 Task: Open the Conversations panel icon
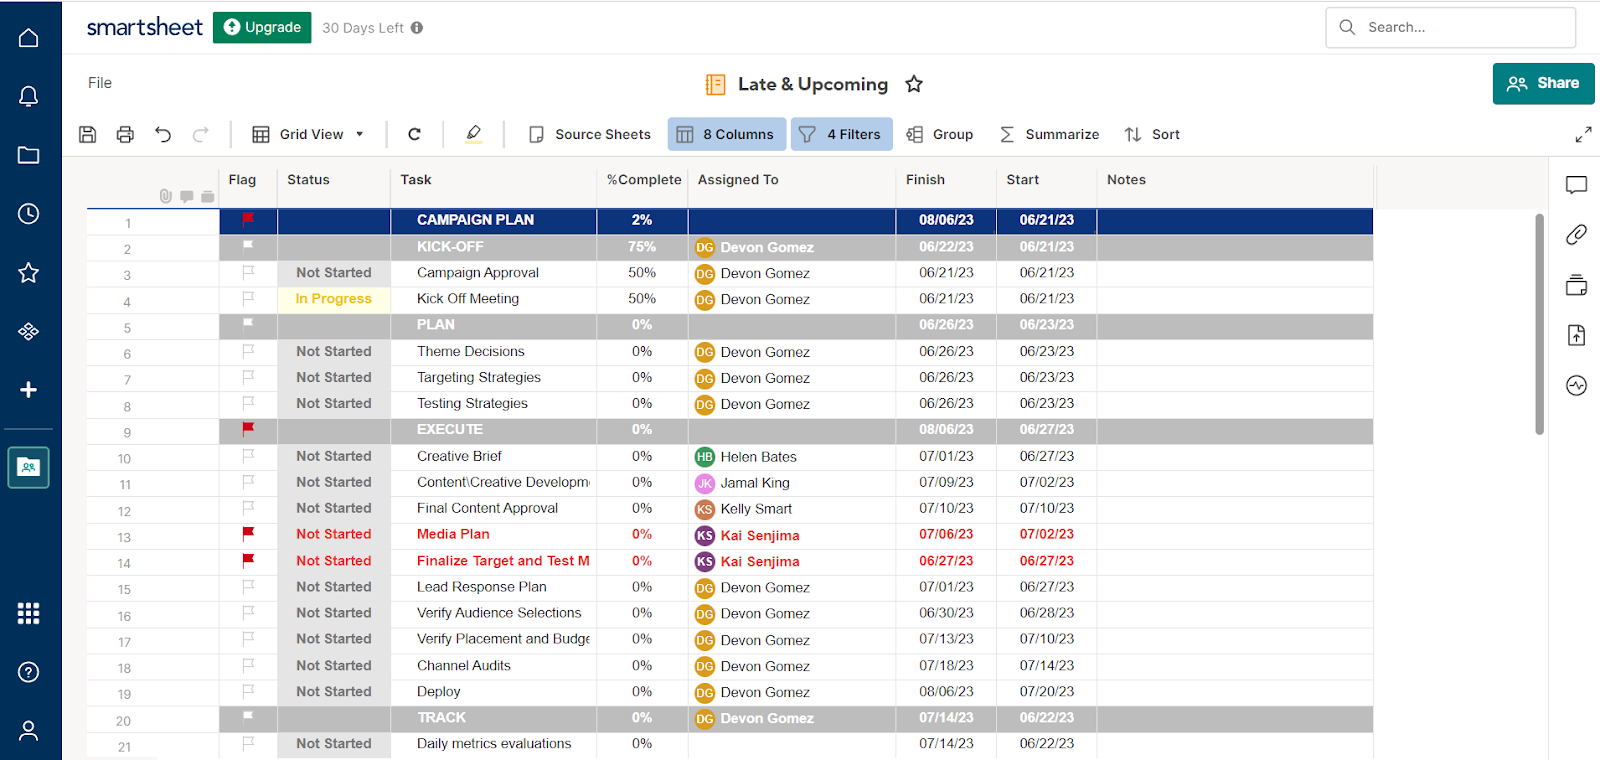(1577, 185)
